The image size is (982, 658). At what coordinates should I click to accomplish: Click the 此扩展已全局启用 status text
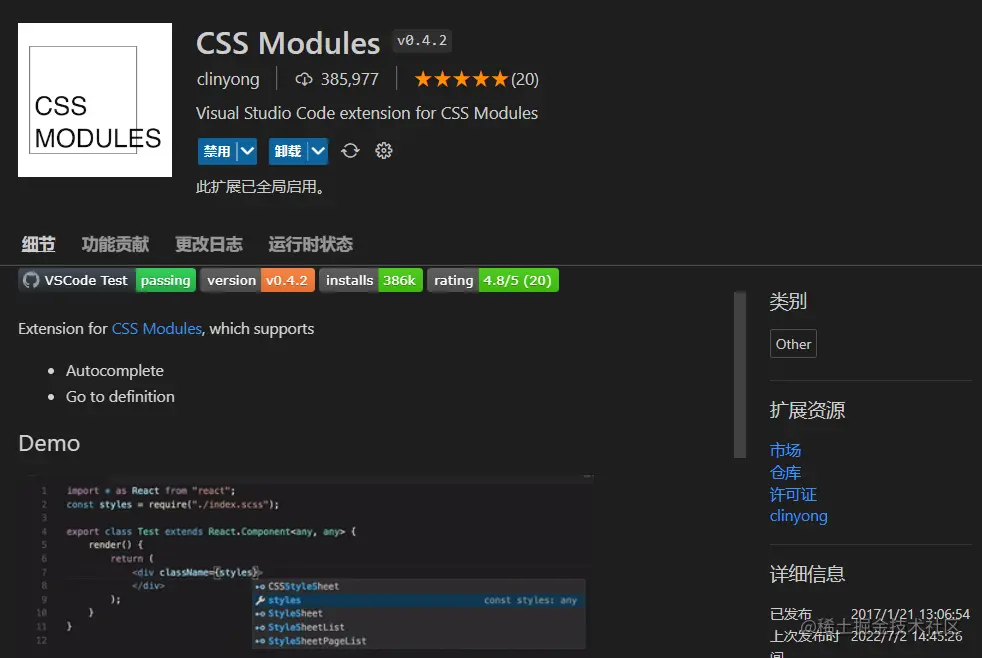tap(260, 187)
